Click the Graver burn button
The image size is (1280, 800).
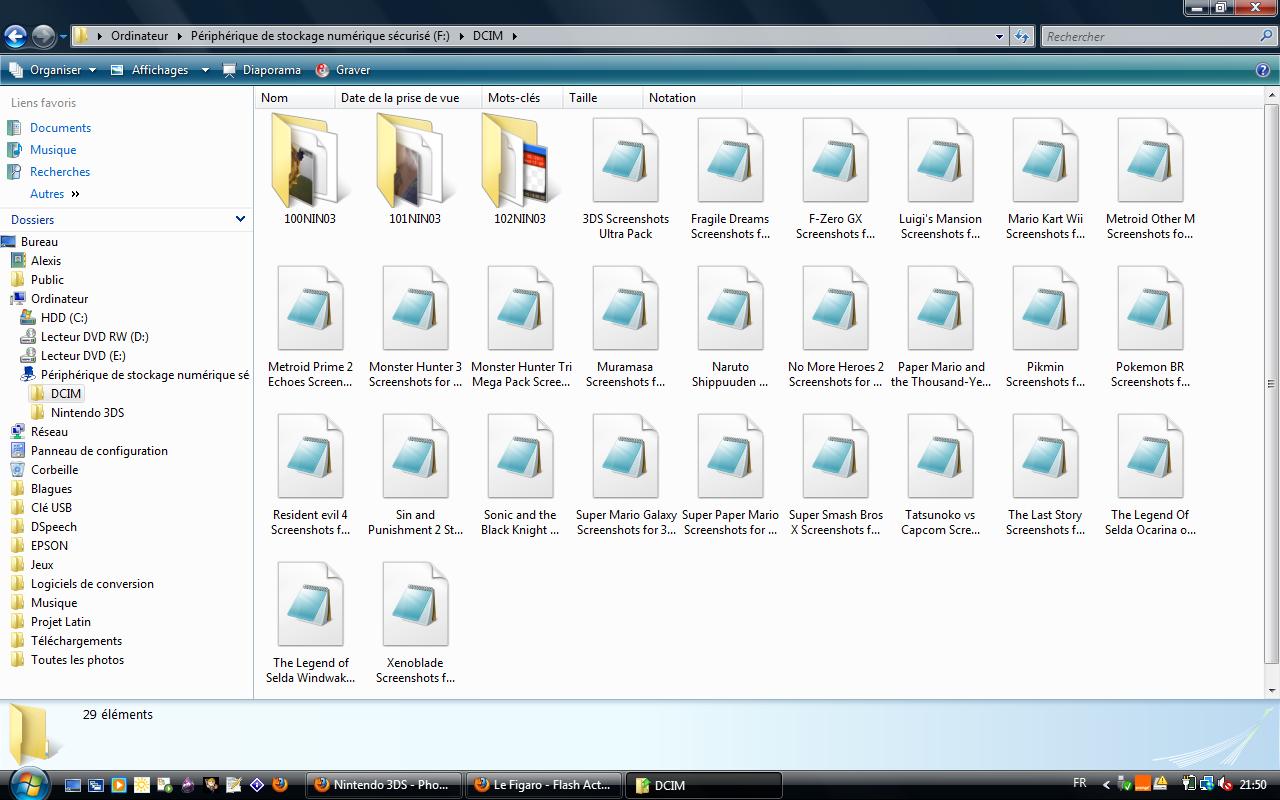(343, 70)
